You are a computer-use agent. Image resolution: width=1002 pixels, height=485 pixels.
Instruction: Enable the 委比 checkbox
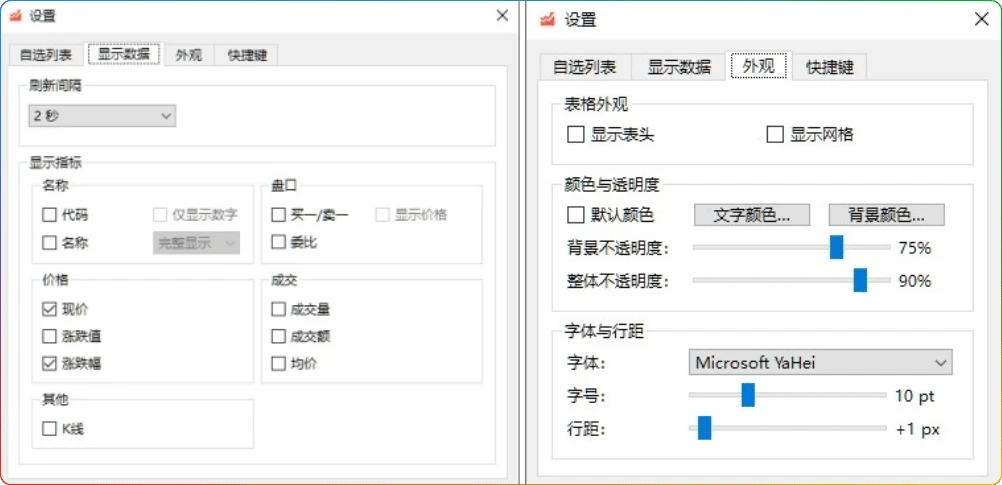[x=278, y=242]
